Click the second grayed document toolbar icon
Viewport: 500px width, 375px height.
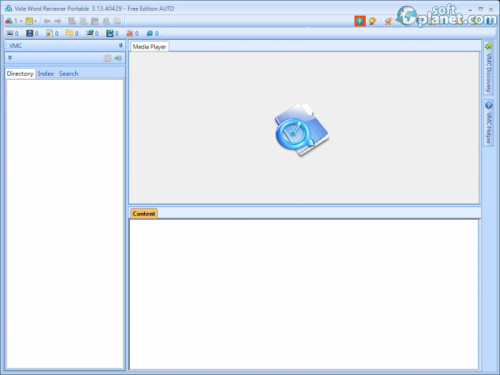tap(83, 21)
